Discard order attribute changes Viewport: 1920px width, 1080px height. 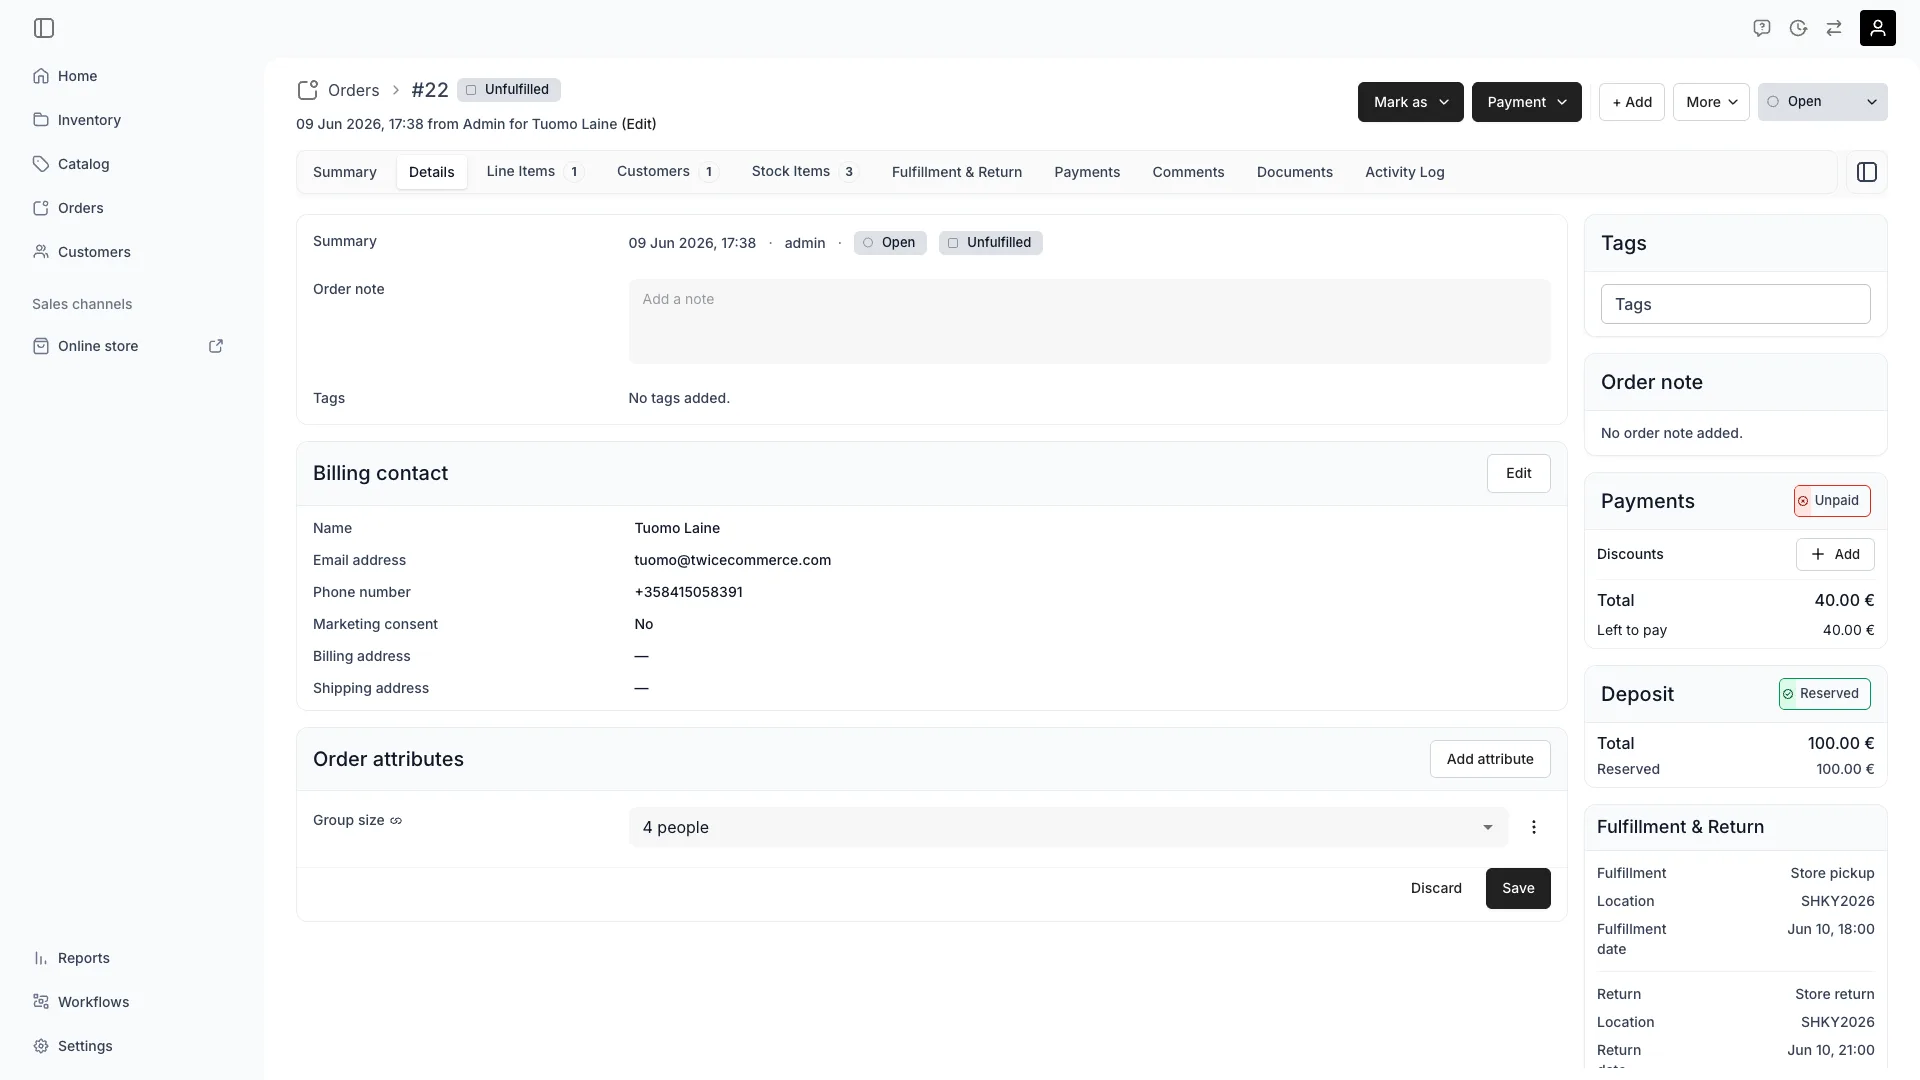click(x=1436, y=888)
